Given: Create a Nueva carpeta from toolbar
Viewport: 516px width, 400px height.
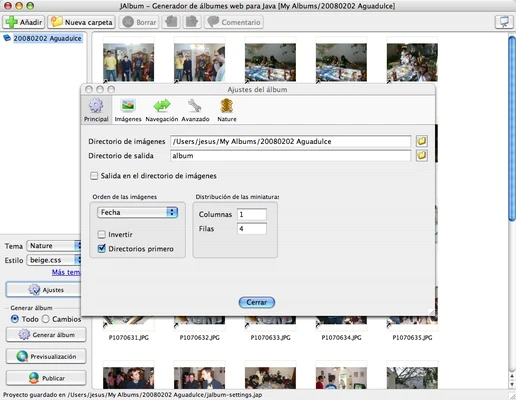Looking at the screenshot, I should coord(82,22).
